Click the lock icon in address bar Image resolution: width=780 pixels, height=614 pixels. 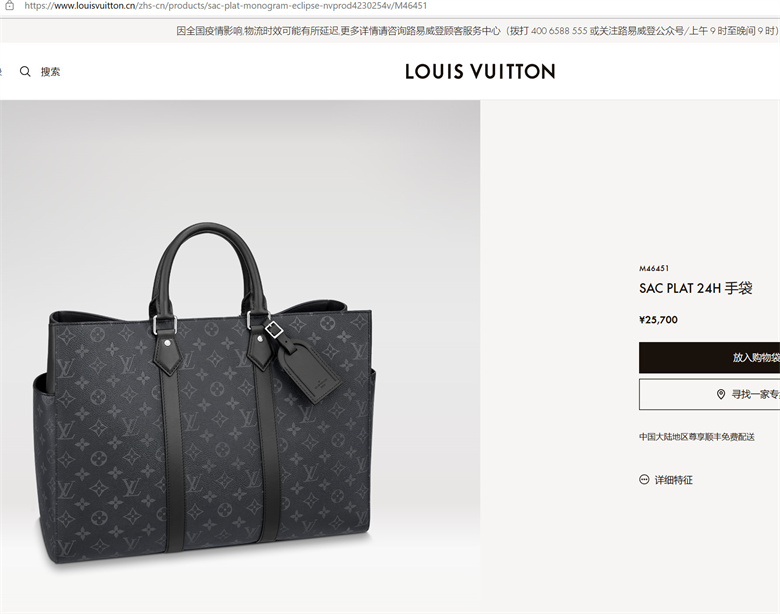click(x=9, y=6)
